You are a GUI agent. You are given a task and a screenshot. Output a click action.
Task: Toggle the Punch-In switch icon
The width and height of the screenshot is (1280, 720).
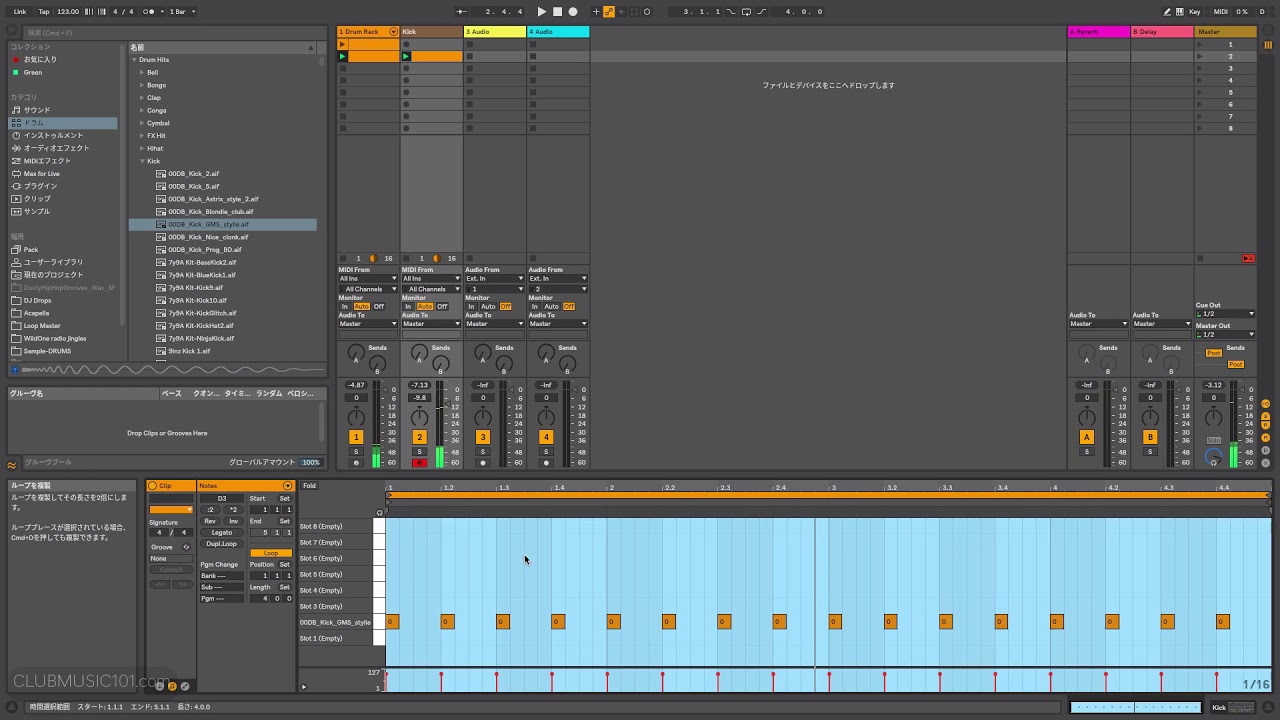click(731, 11)
